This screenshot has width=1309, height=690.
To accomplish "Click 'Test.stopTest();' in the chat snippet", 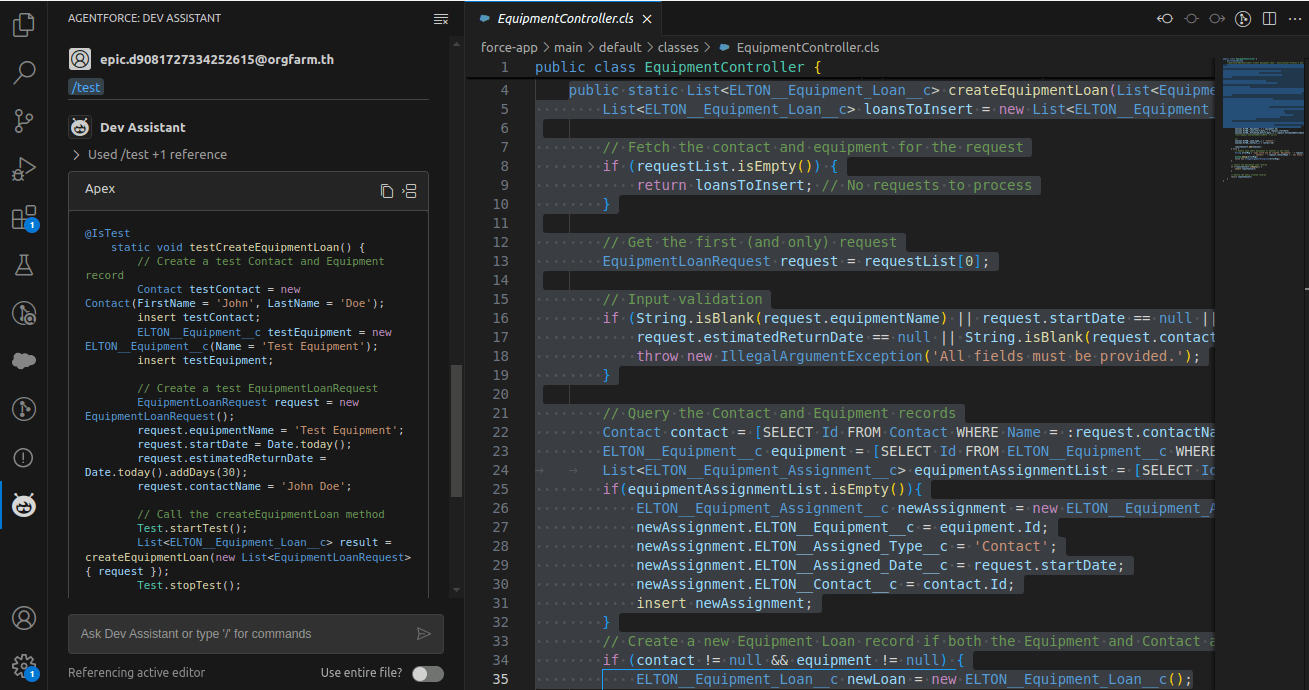I will [x=189, y=586].
